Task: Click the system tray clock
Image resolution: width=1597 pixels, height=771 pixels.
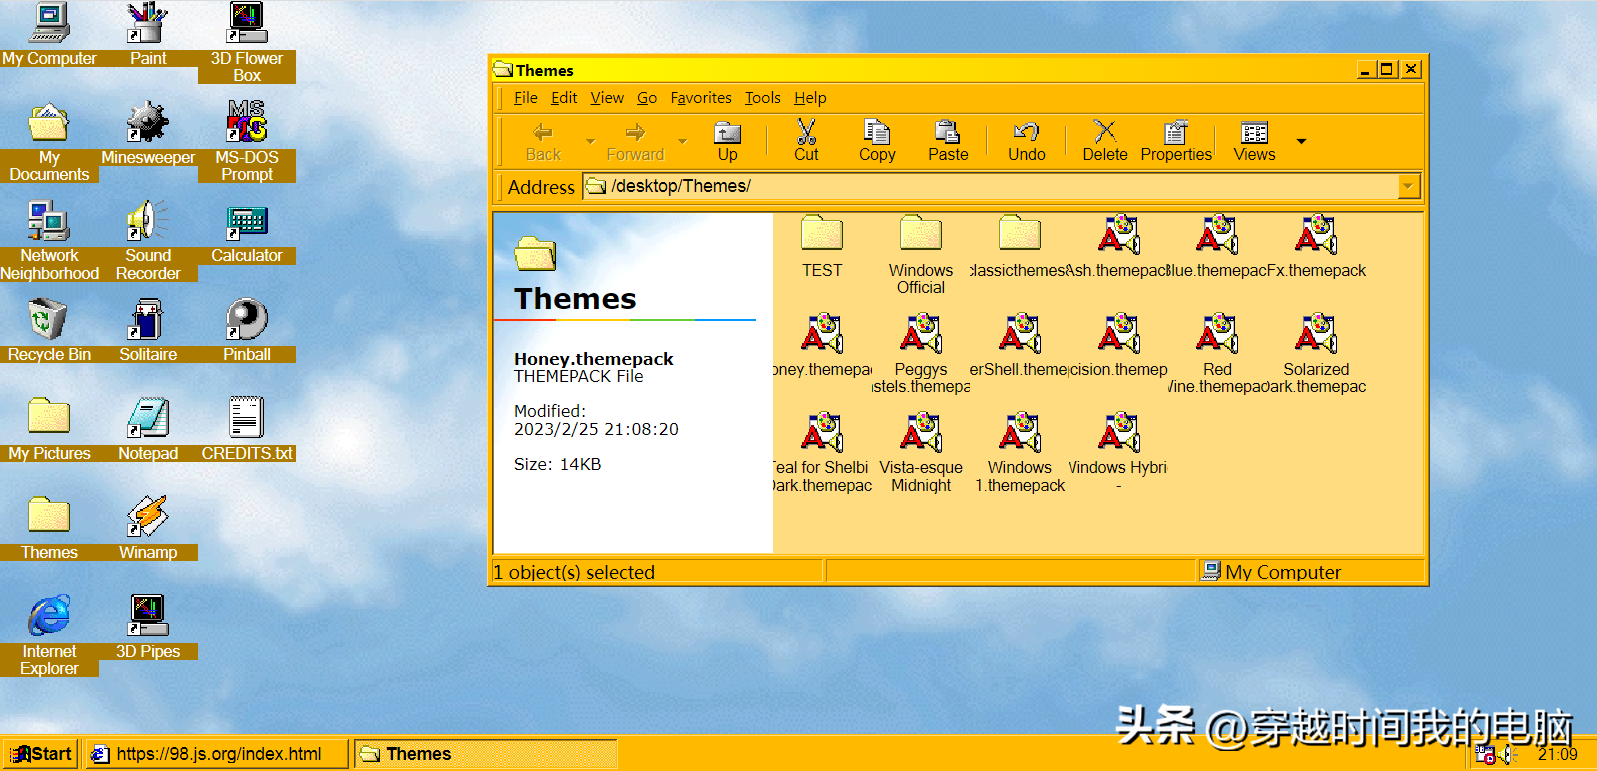Action: coord(1558,755)
